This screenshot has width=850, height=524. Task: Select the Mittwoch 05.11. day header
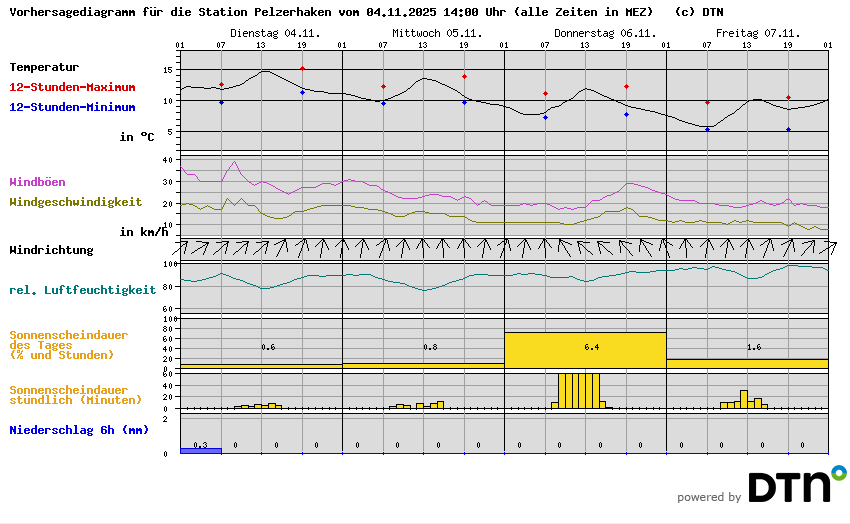[423, 33]
